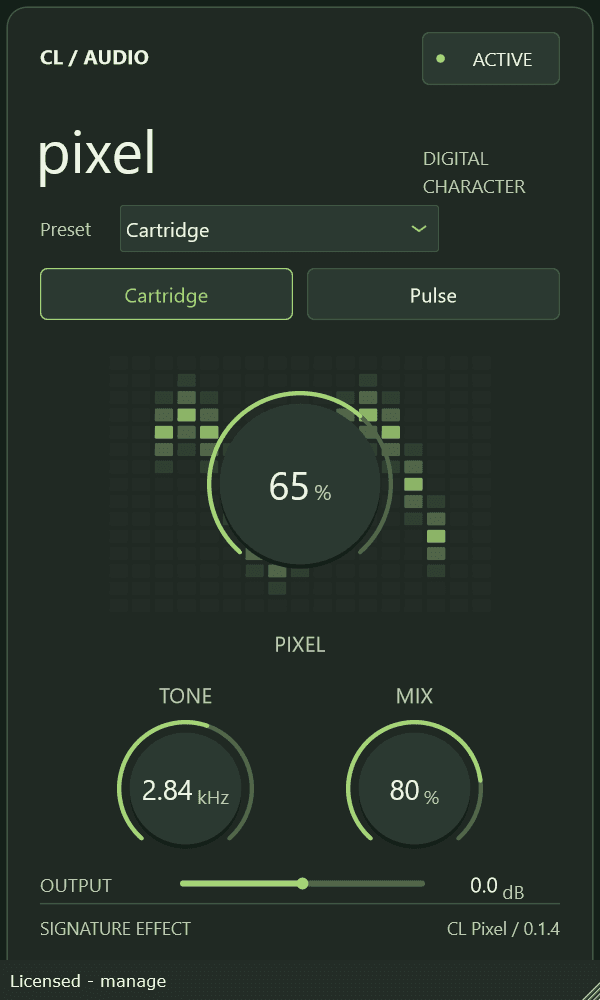Click the MIX label

pyautogui.click(x=414, y=696)
